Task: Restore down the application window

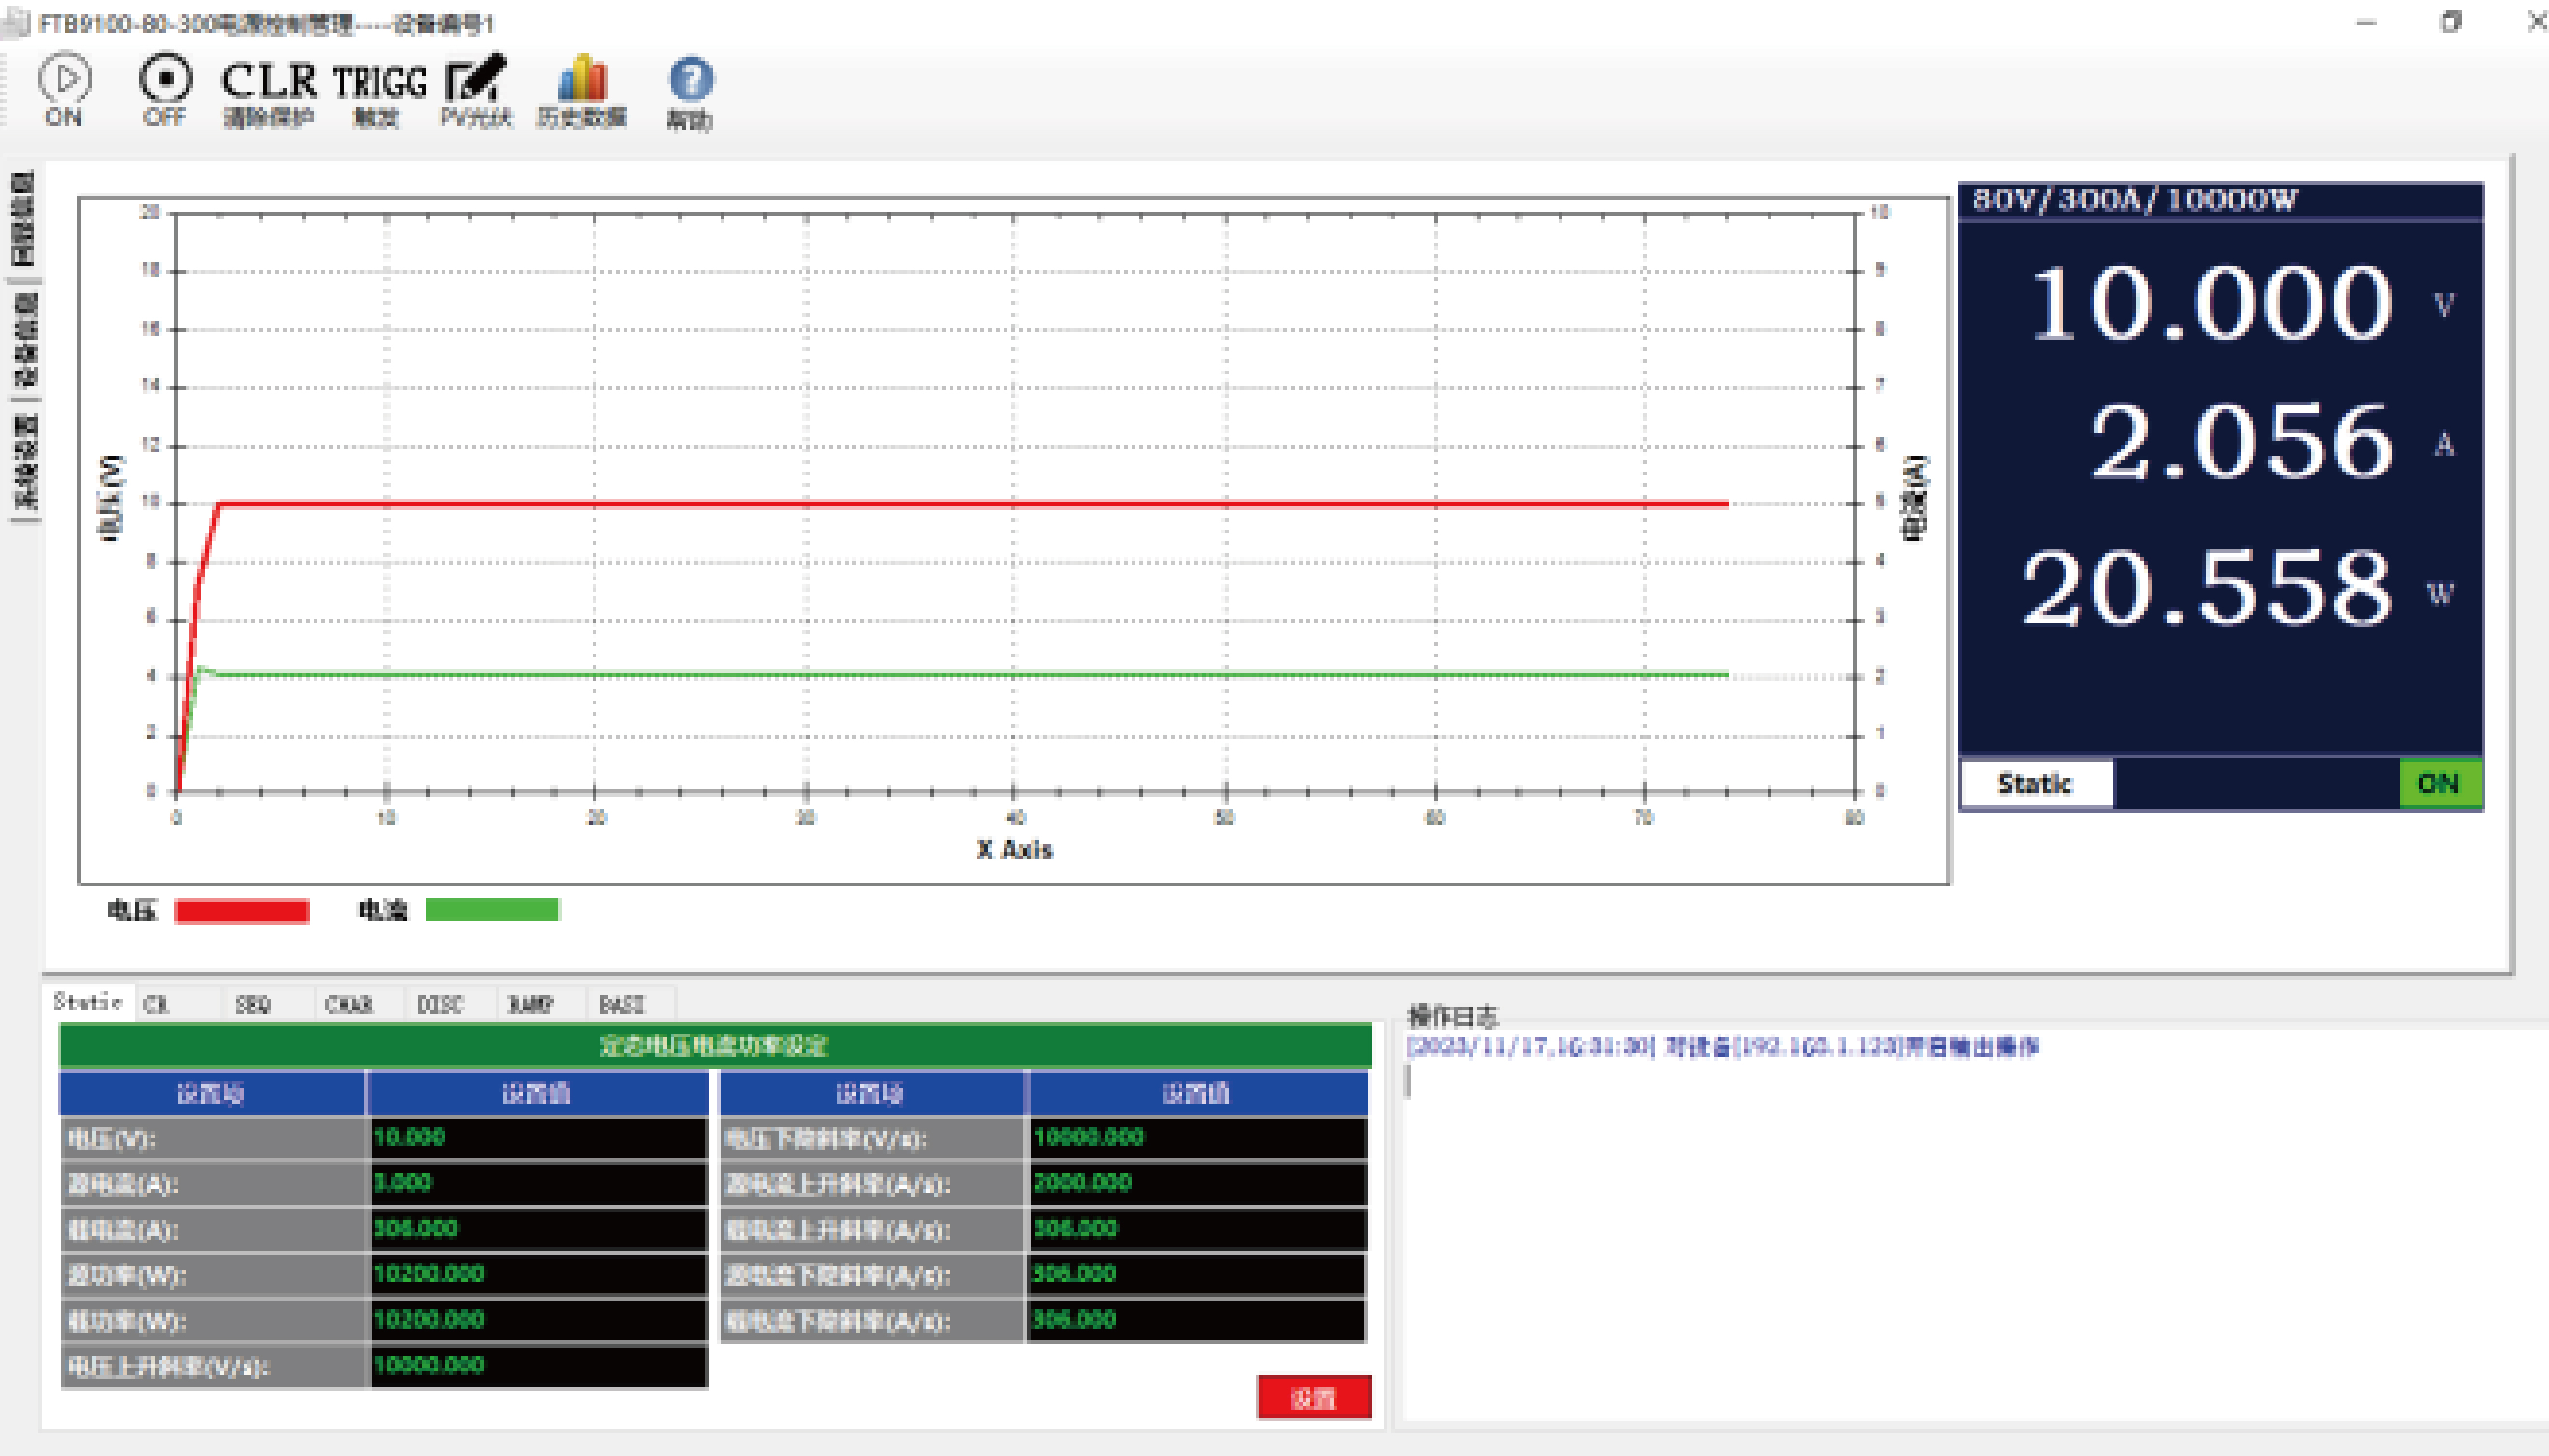Action: 2451,22
